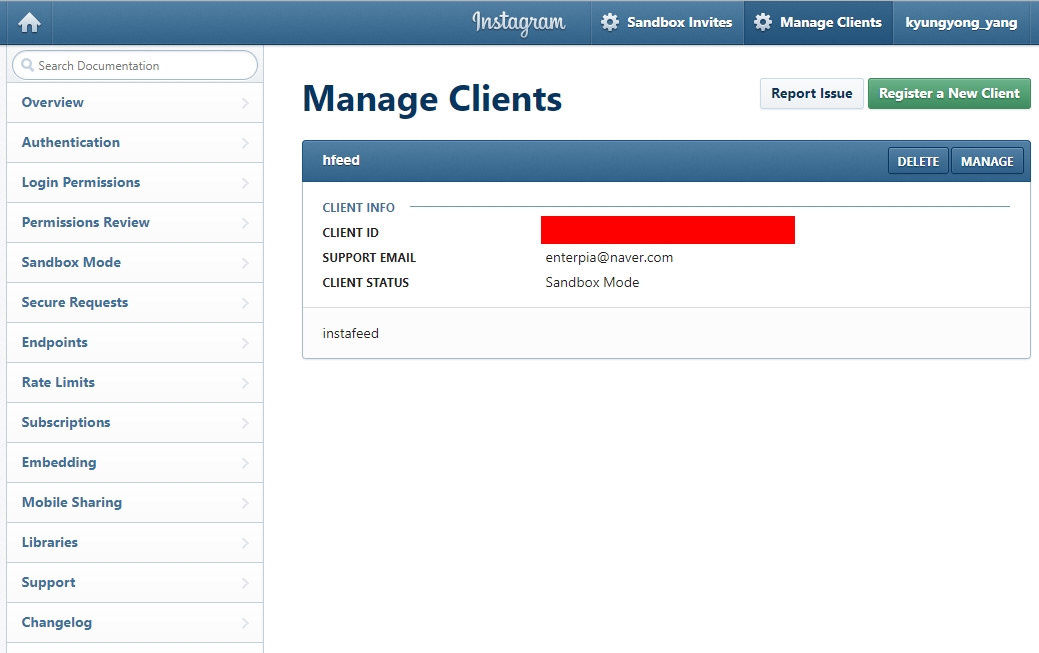Expand the Overview chevron arrow

pos(245,103)
